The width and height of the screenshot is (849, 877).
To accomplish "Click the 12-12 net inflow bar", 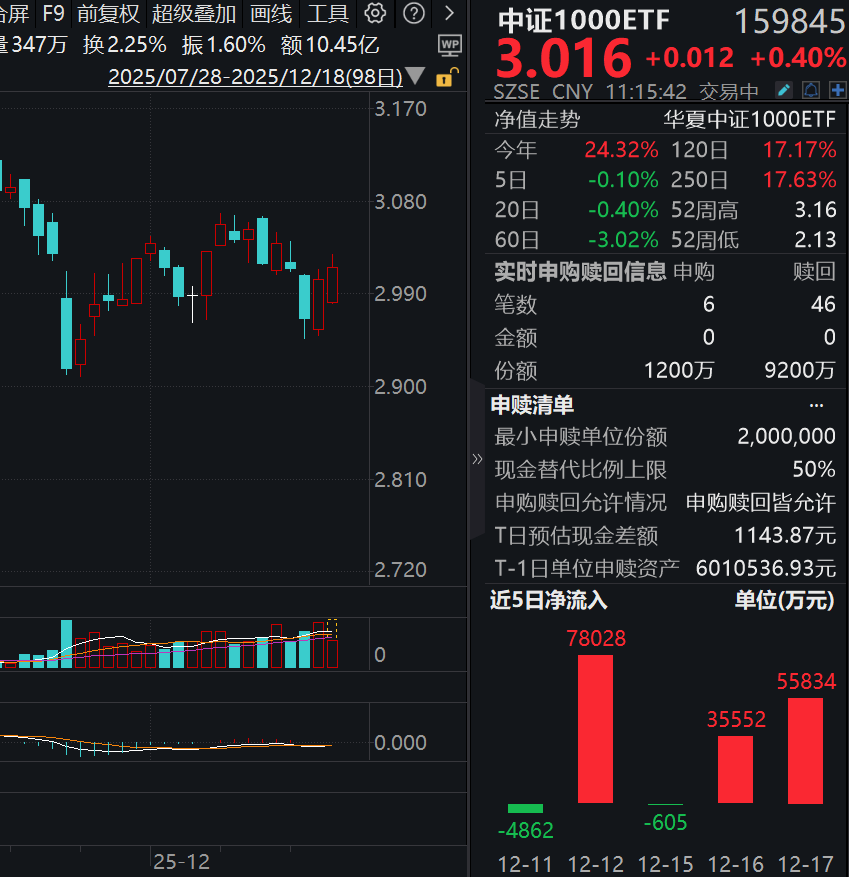I will (x=596, y=728).
